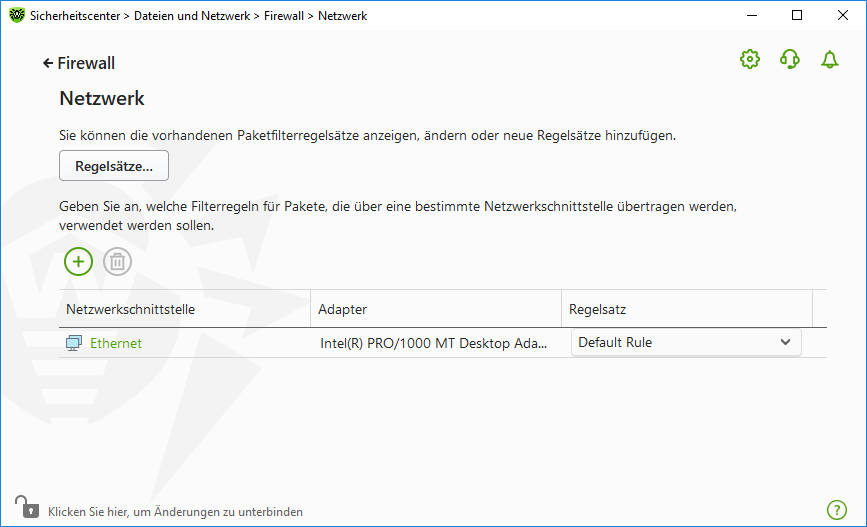Click the trash delete icon
The height and width of the screenshot is (527, 867).
coord(117,262)
